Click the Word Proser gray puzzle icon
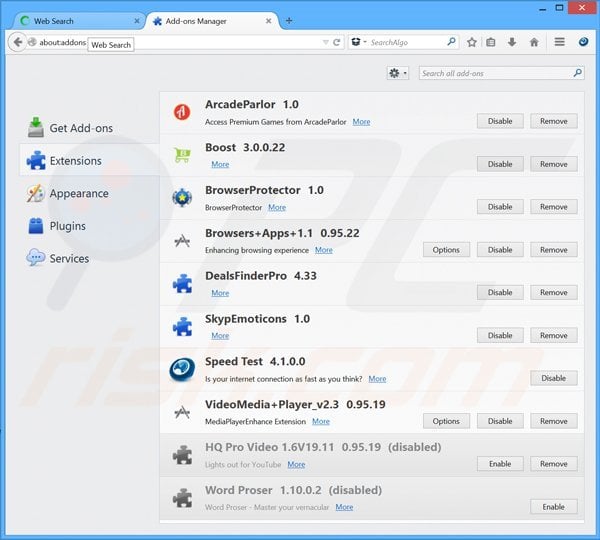Image resolution: width=600 pixels, height=540 pixels. click(x=183, y=498)
